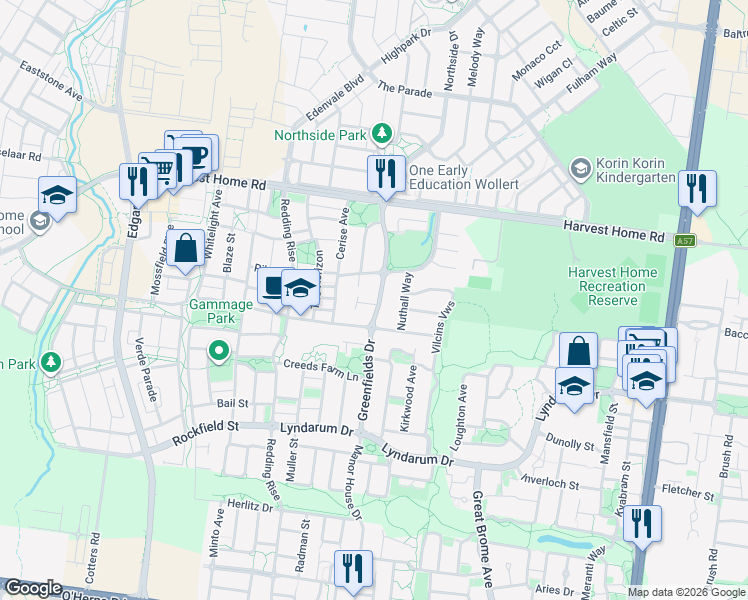Viewport: 748px width, 600px height.
Task: Open the restaurant marker near Kwabram St
Action: (642, 525)
